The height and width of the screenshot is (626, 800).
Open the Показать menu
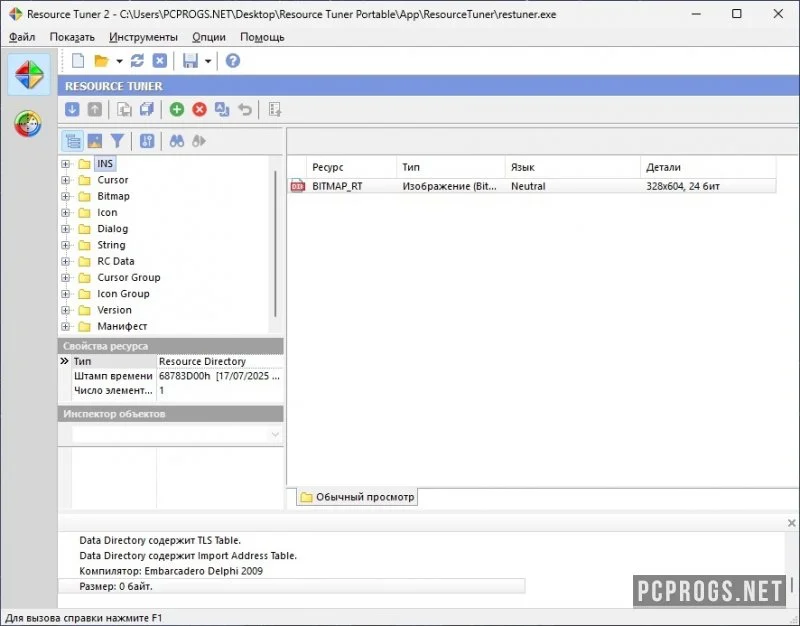click(72, 37)
